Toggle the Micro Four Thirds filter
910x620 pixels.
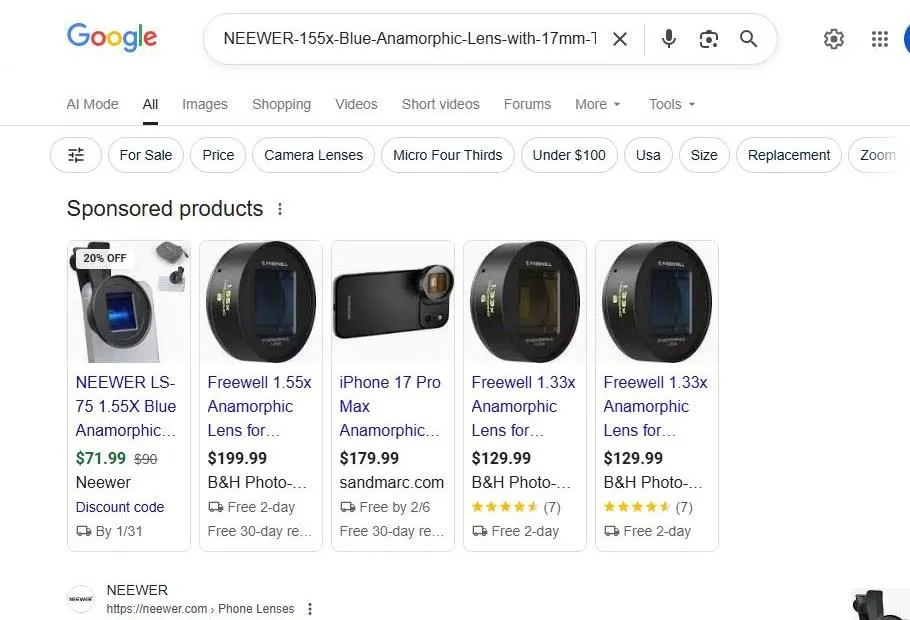[x=447, y=155]
